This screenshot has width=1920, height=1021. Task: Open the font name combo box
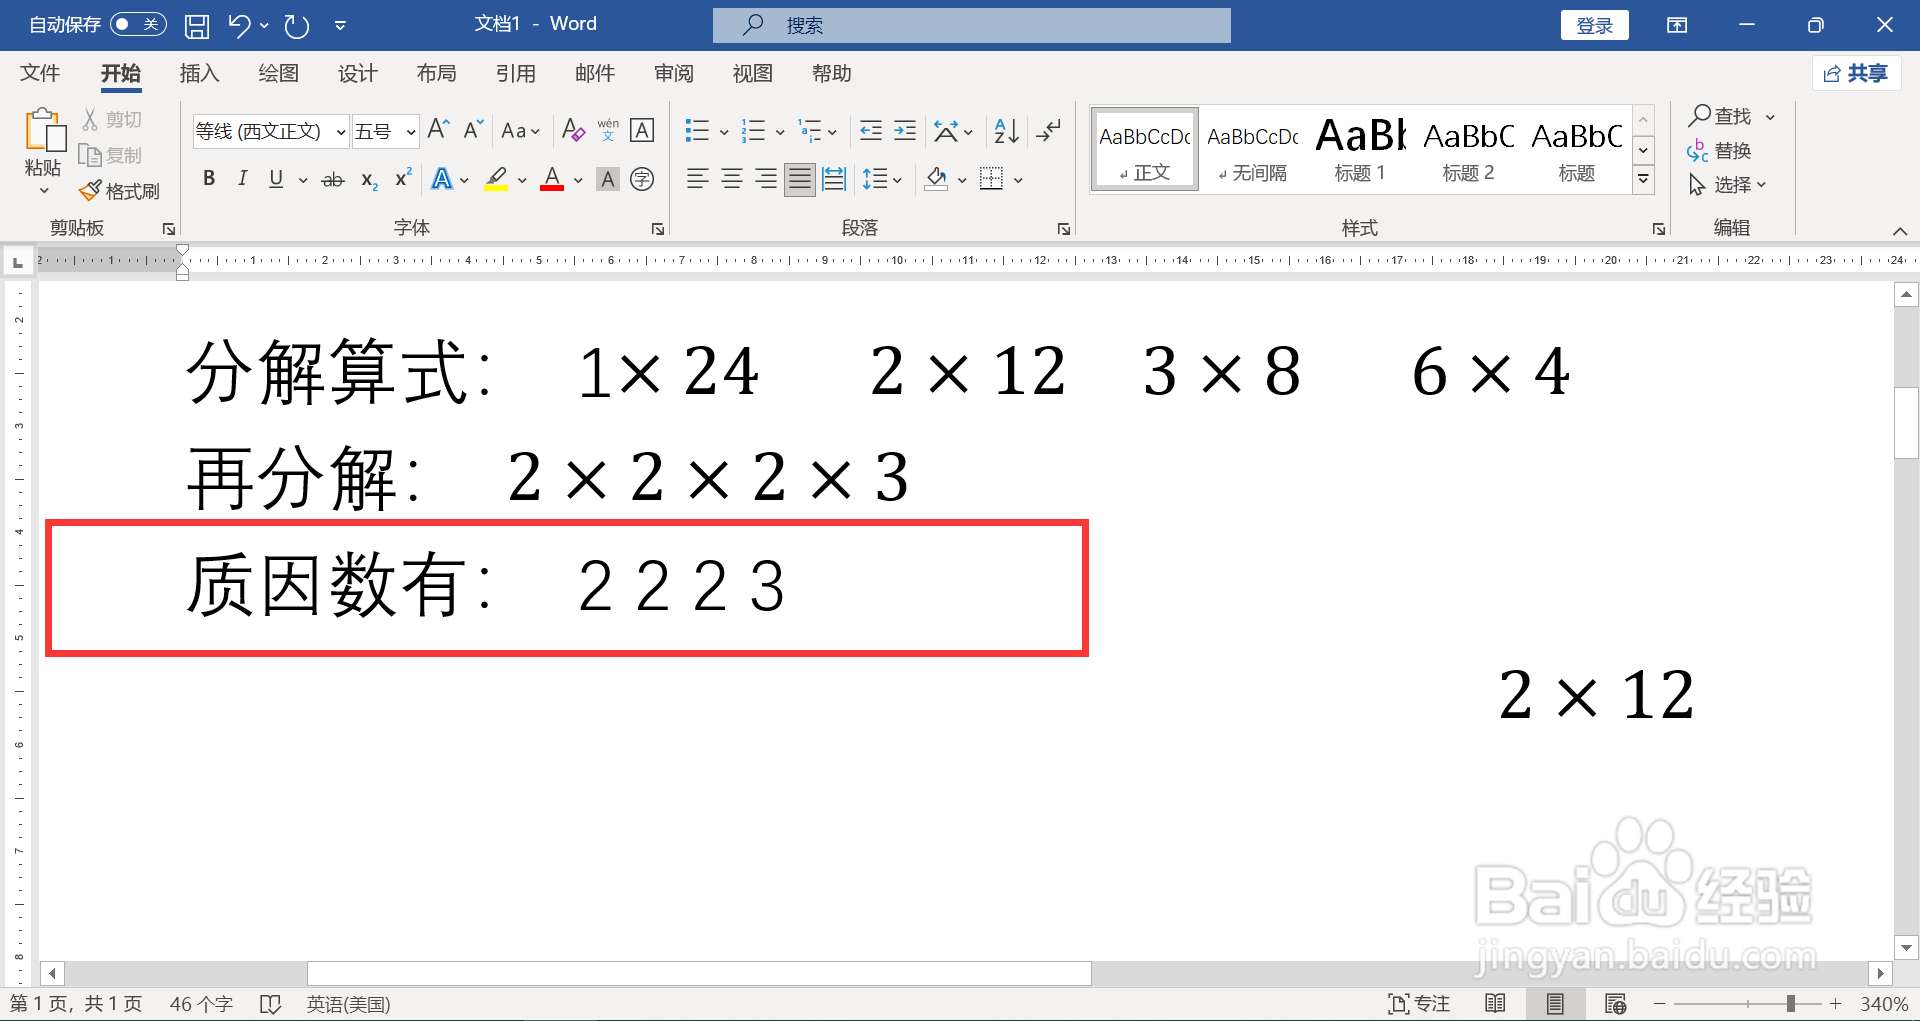click(270, 131)
